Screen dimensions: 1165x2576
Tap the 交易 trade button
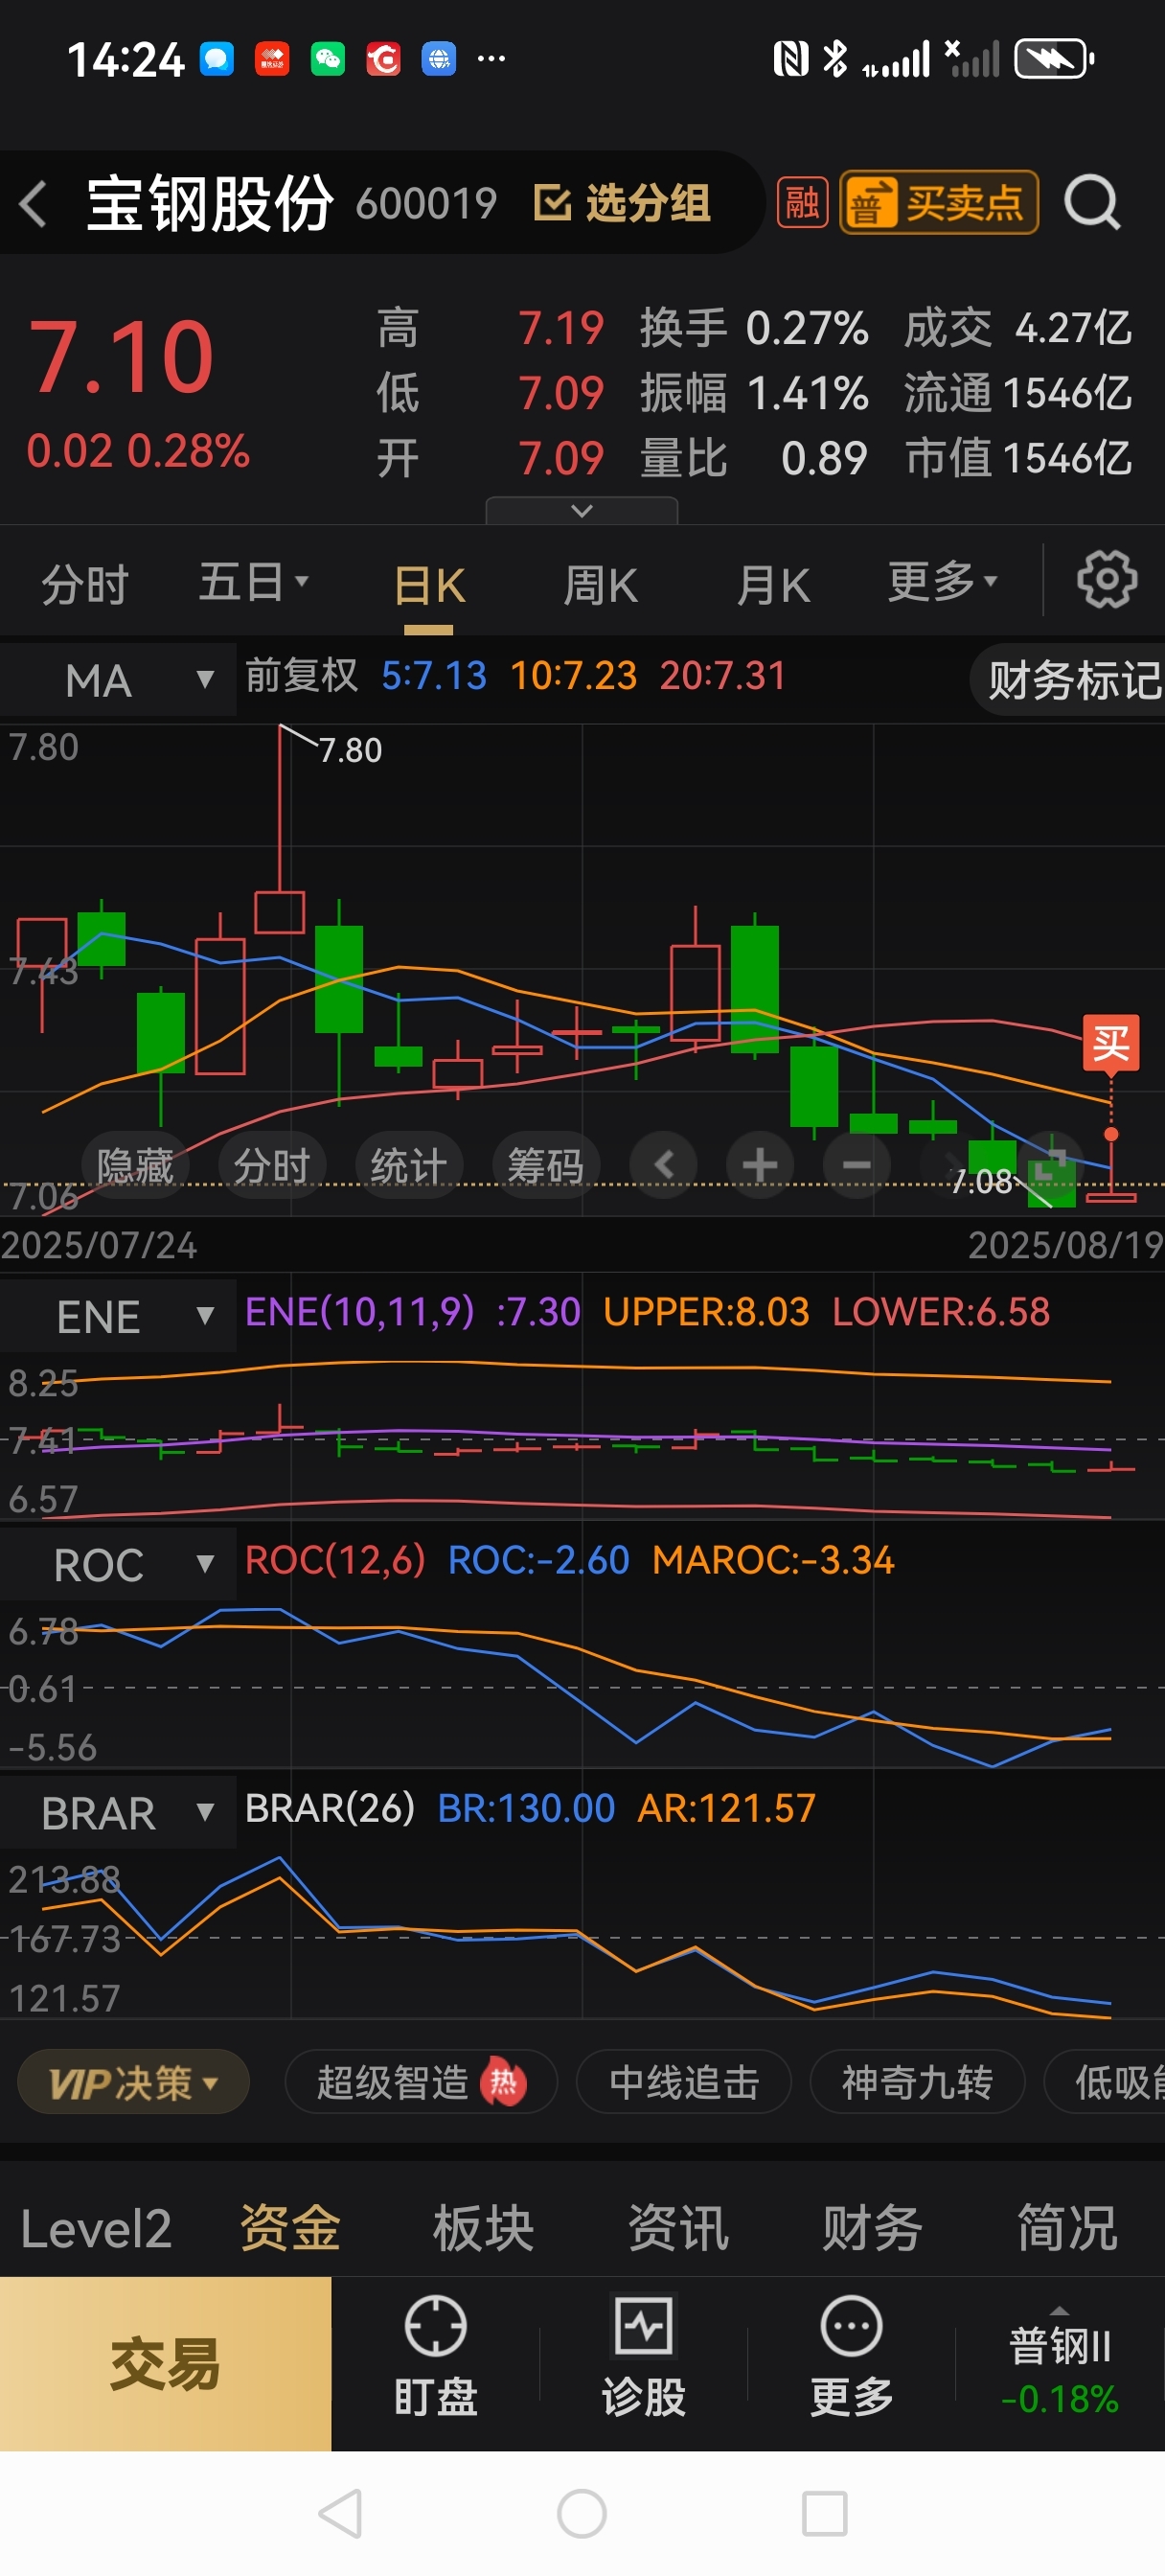coord(165,2364)
